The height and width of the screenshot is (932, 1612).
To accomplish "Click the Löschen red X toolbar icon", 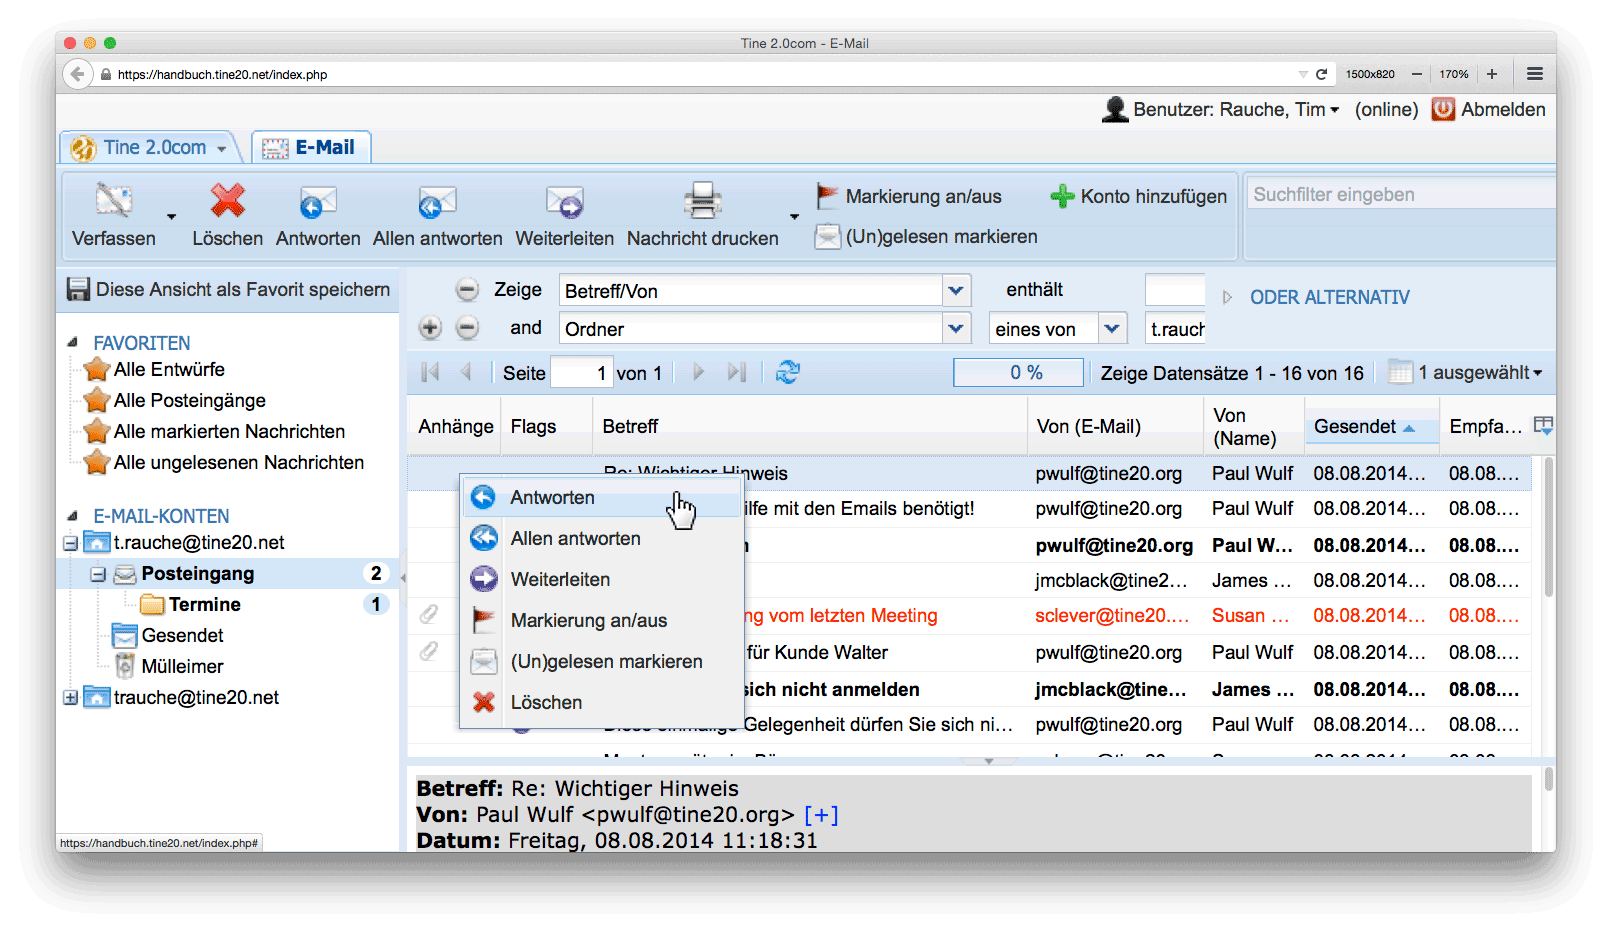I will [228, 201].
